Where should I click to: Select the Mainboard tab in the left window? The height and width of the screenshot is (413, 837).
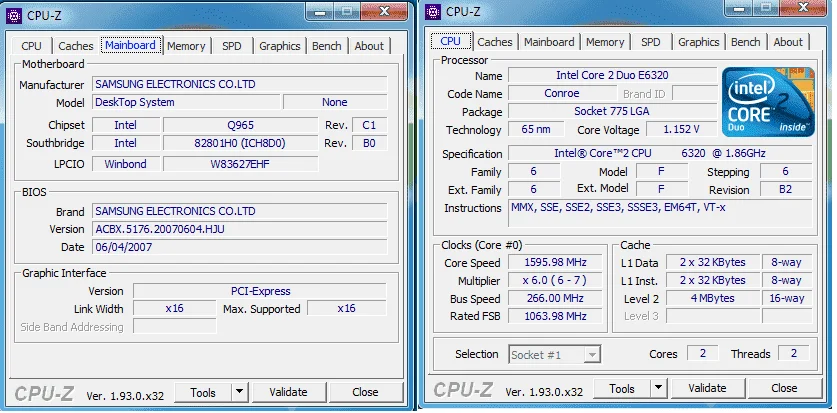[130, 45]
